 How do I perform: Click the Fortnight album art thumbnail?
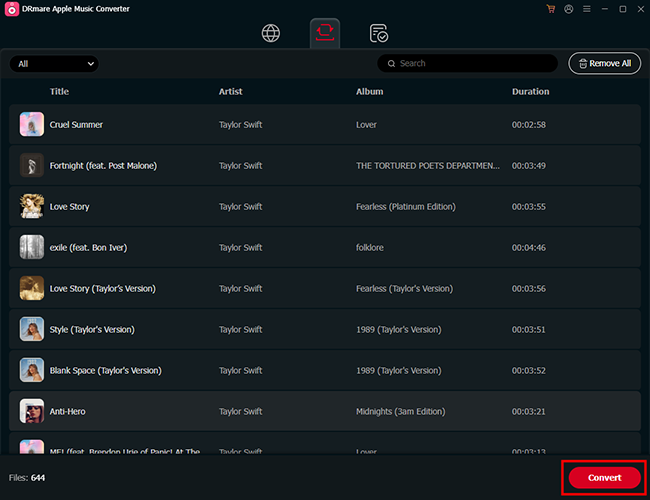point(32,166)
